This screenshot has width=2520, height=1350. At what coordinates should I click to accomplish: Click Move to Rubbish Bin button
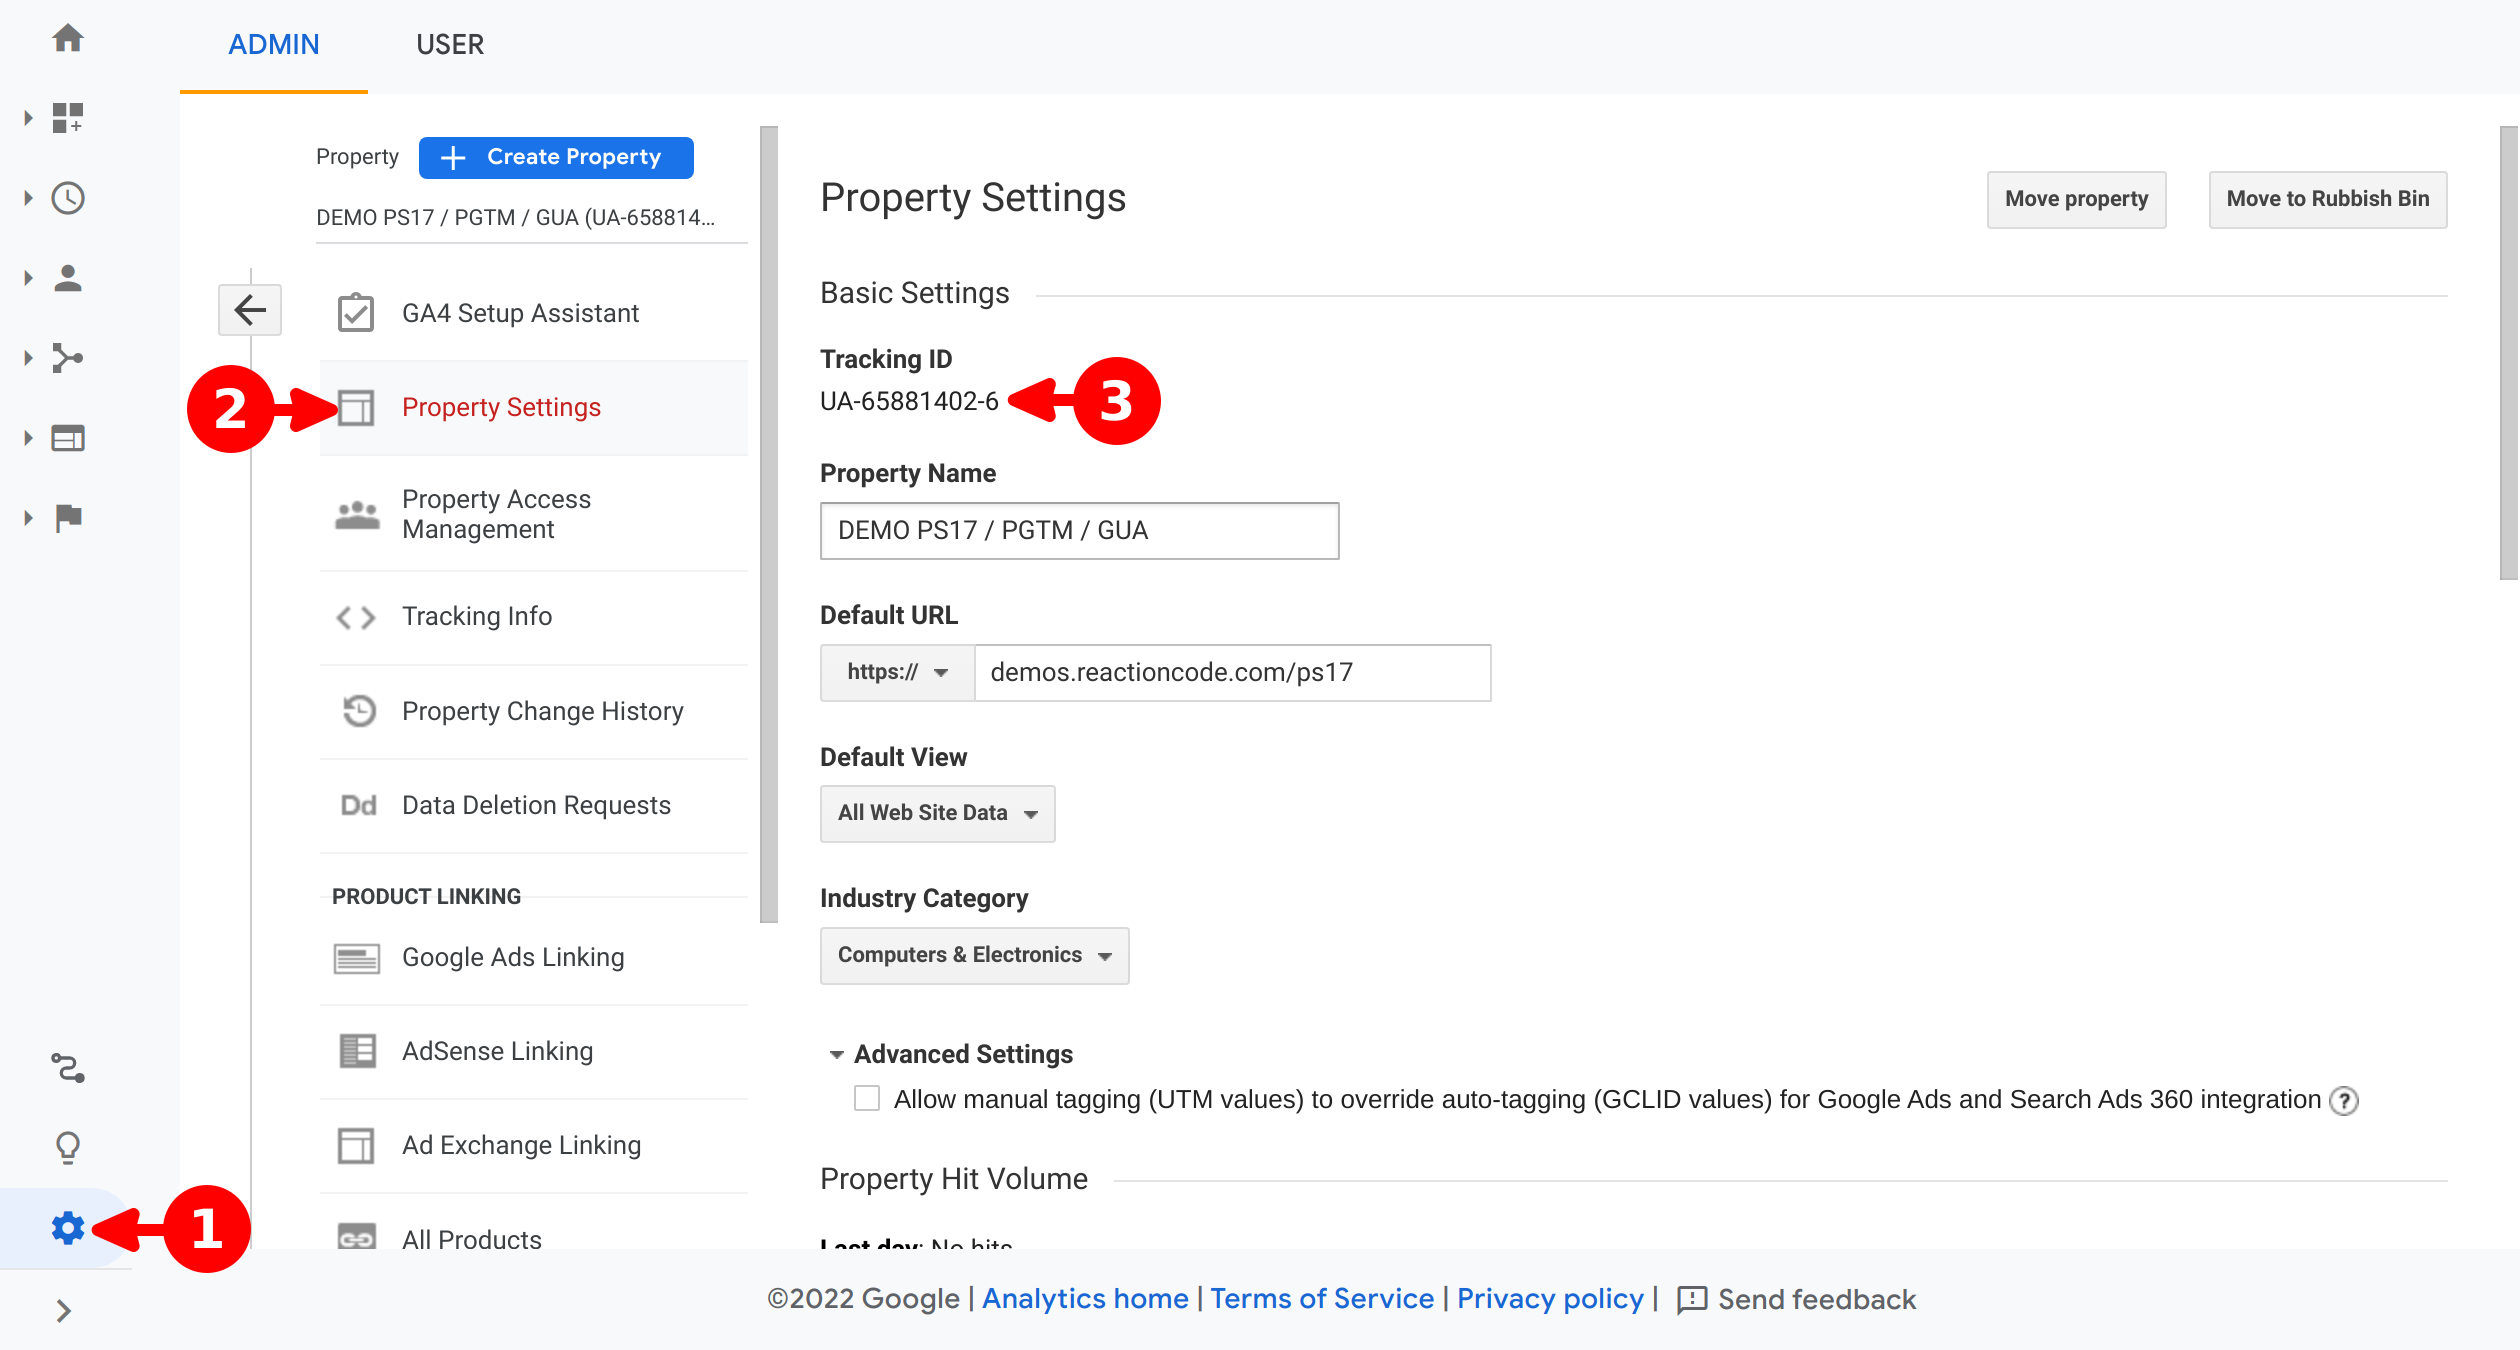[2327, 199]
